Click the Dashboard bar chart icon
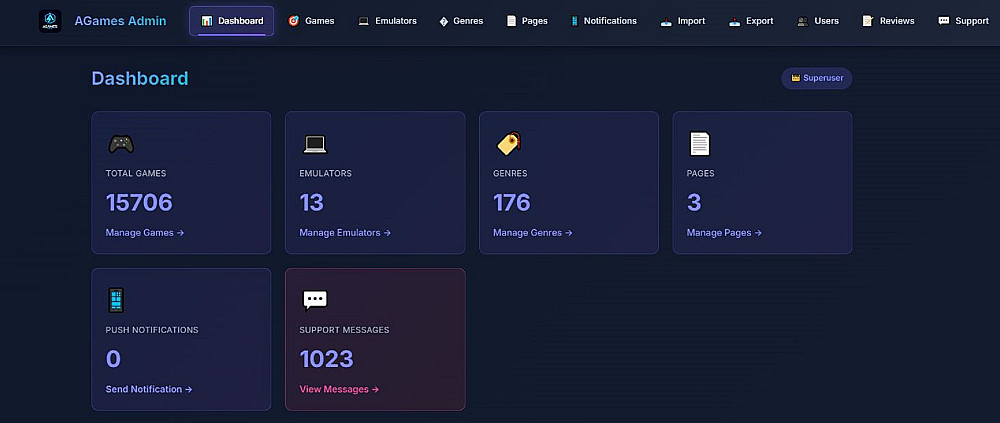Image resolution: width=1000 pixels, height=423 pixels. [x=207, y=21]
